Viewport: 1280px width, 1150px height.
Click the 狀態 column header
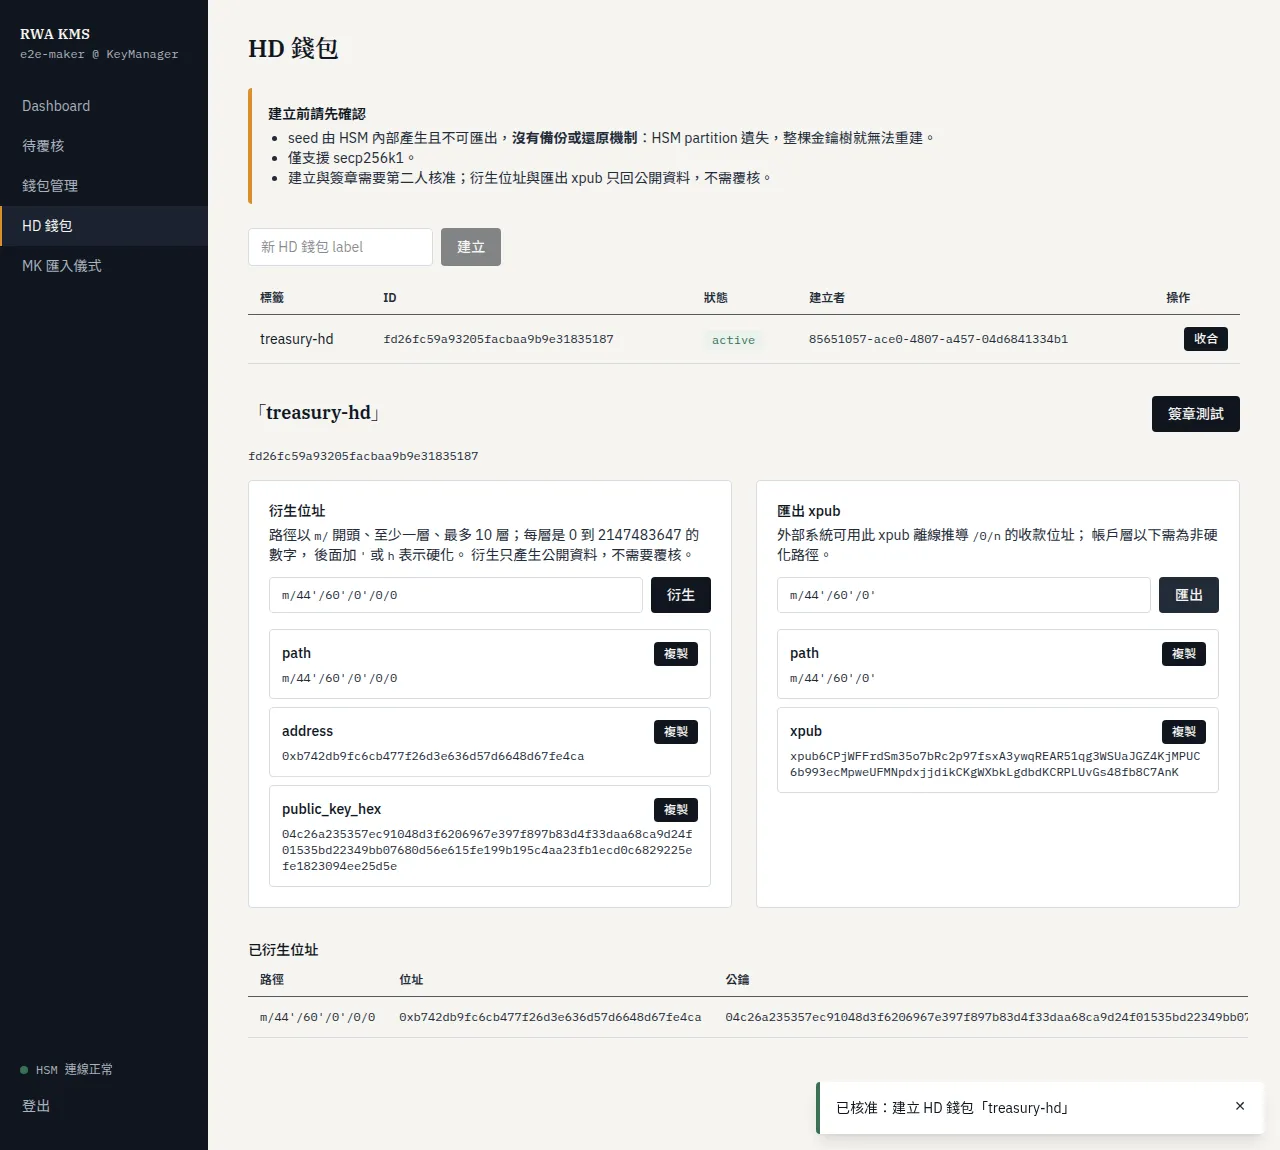point(716,298)
